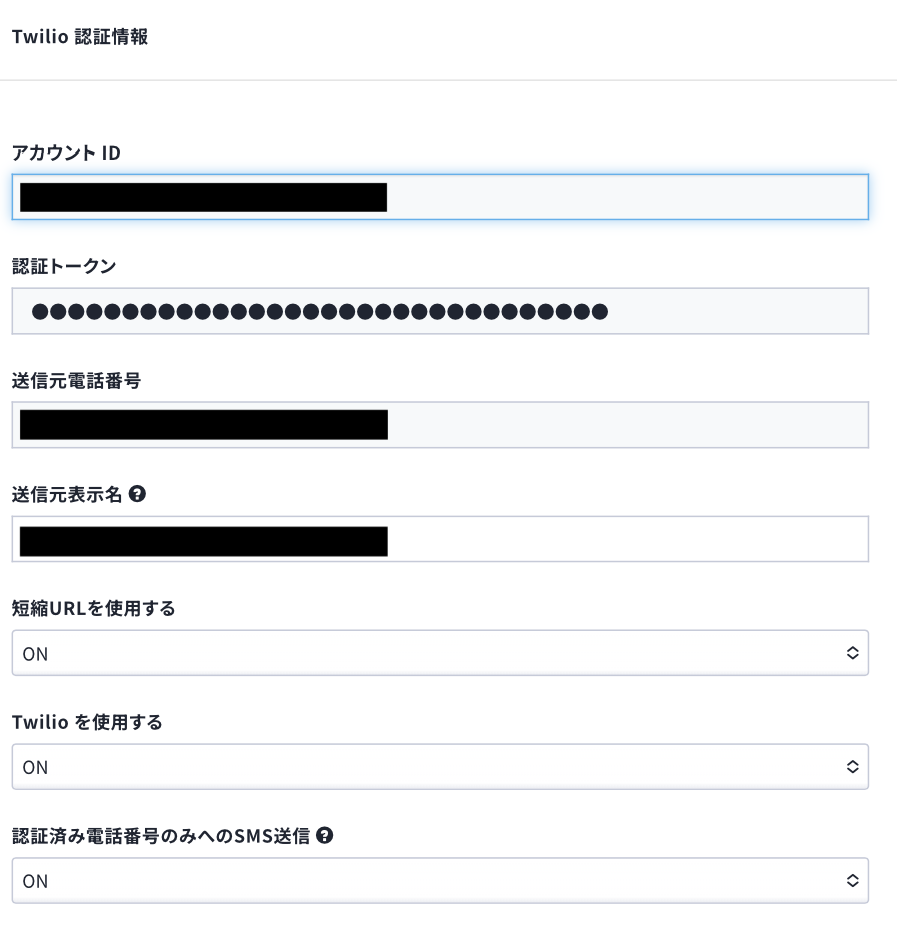Viewport: 897px width, 934px height.
Task: Toggle verified-number-only SMS sending setting
Action: pyautogui.click(x=440, y=881)
